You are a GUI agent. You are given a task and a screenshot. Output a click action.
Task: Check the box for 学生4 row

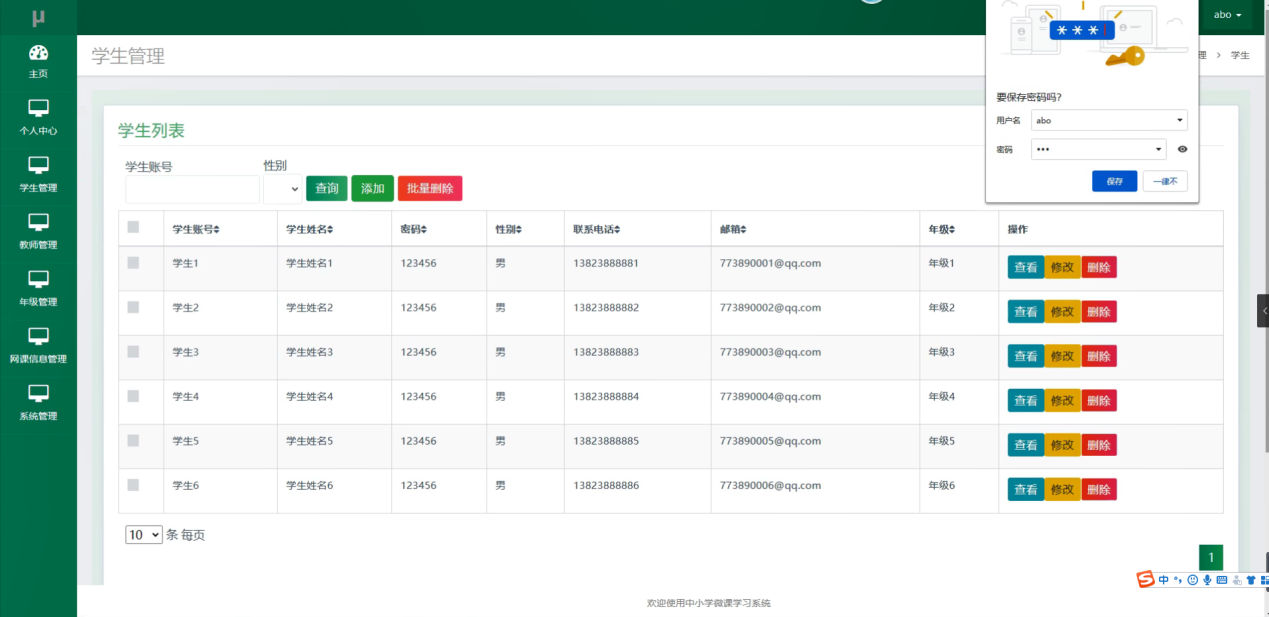pos(133,396)
